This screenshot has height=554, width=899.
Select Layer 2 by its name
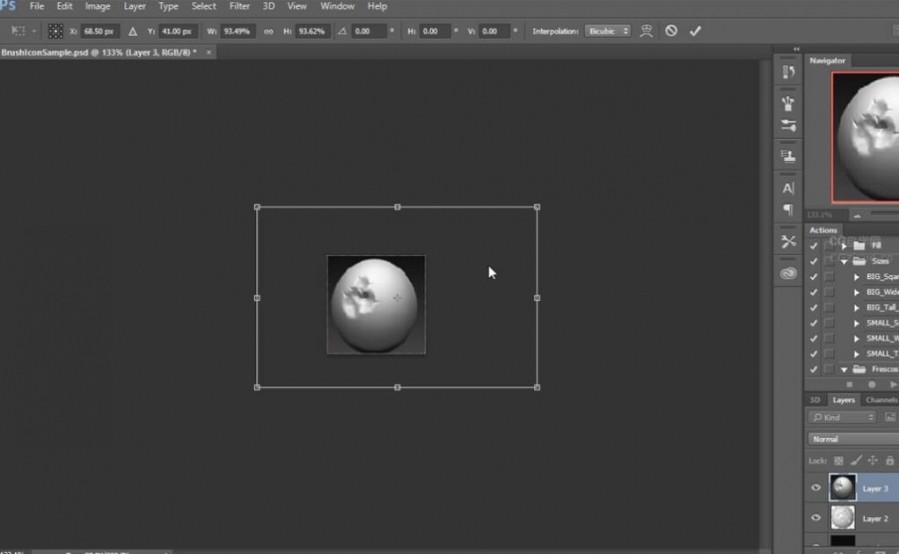point(875,518)
